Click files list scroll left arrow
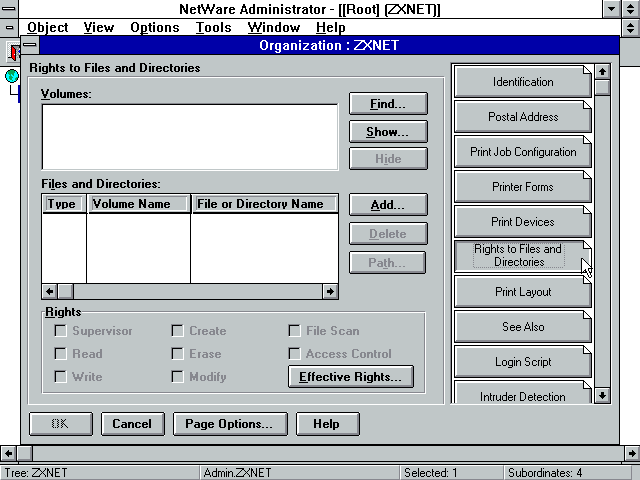The height and width of the screenshot is (480, 640). pos(50,291)
